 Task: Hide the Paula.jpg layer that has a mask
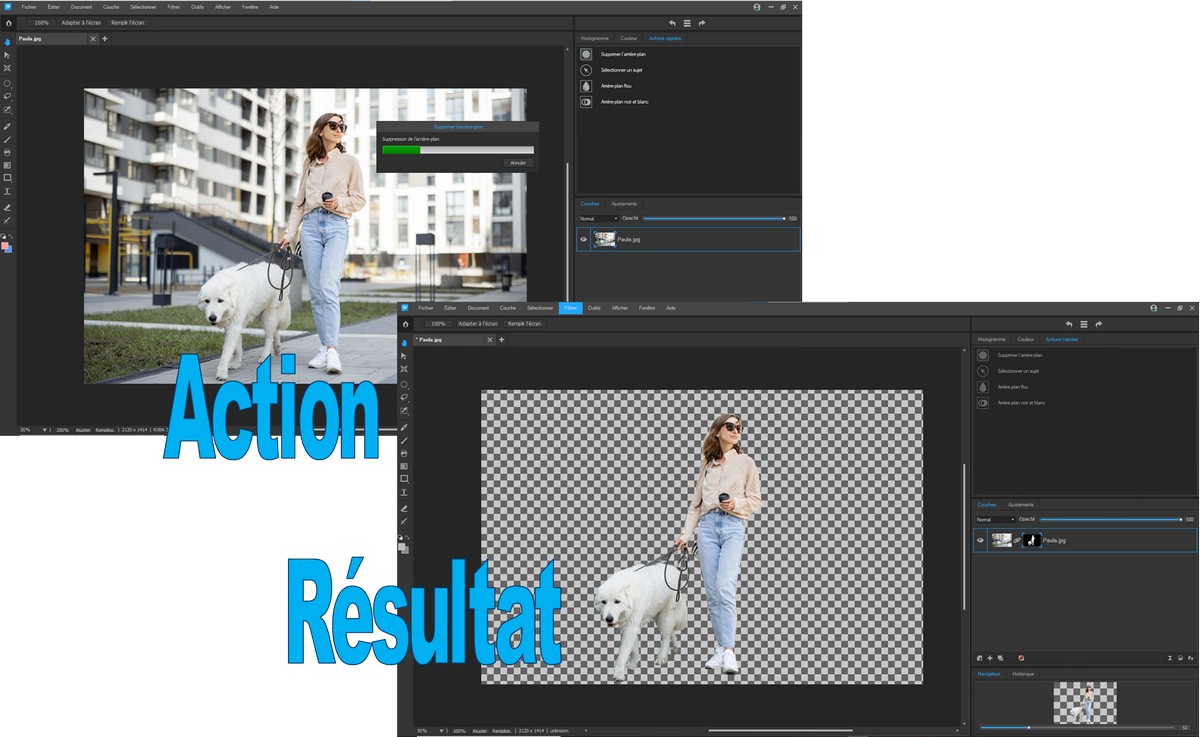pos(980,540)
